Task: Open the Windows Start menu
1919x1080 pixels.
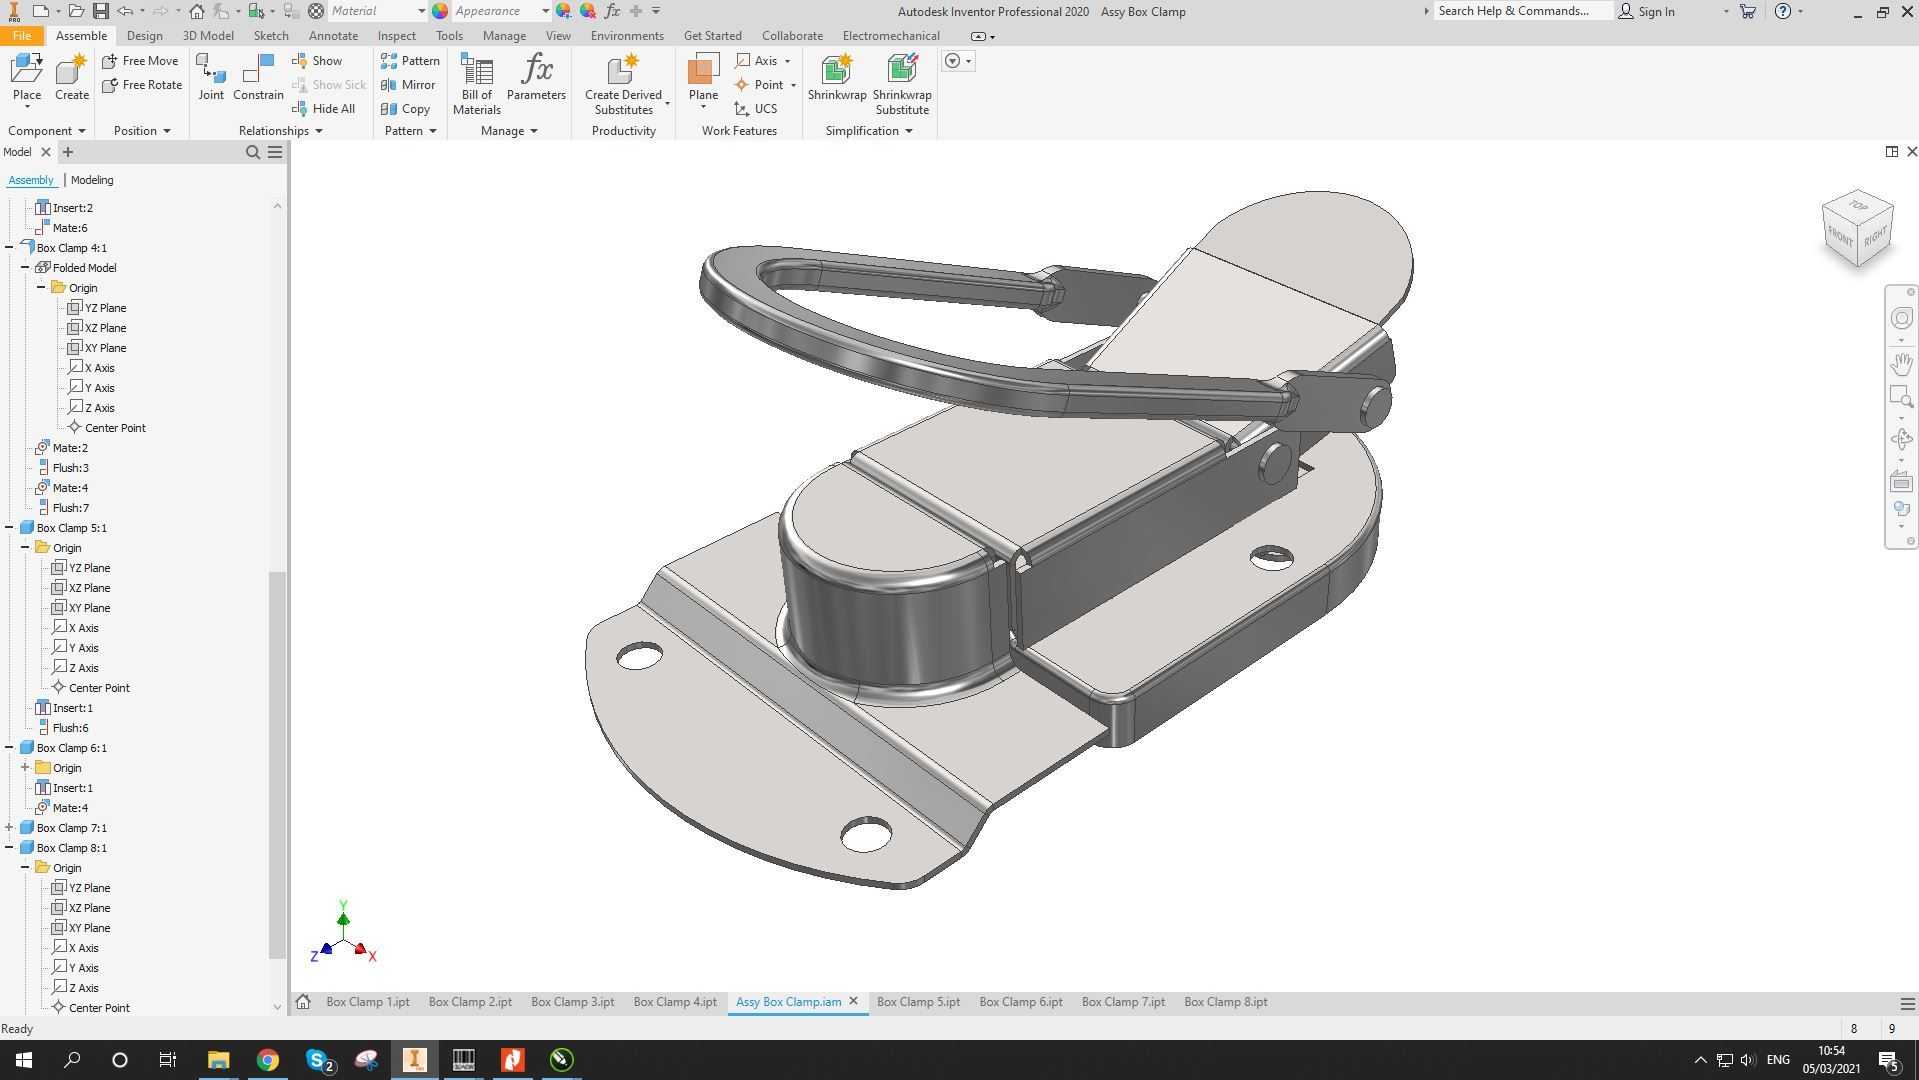Action: [x=24, y=1060]
